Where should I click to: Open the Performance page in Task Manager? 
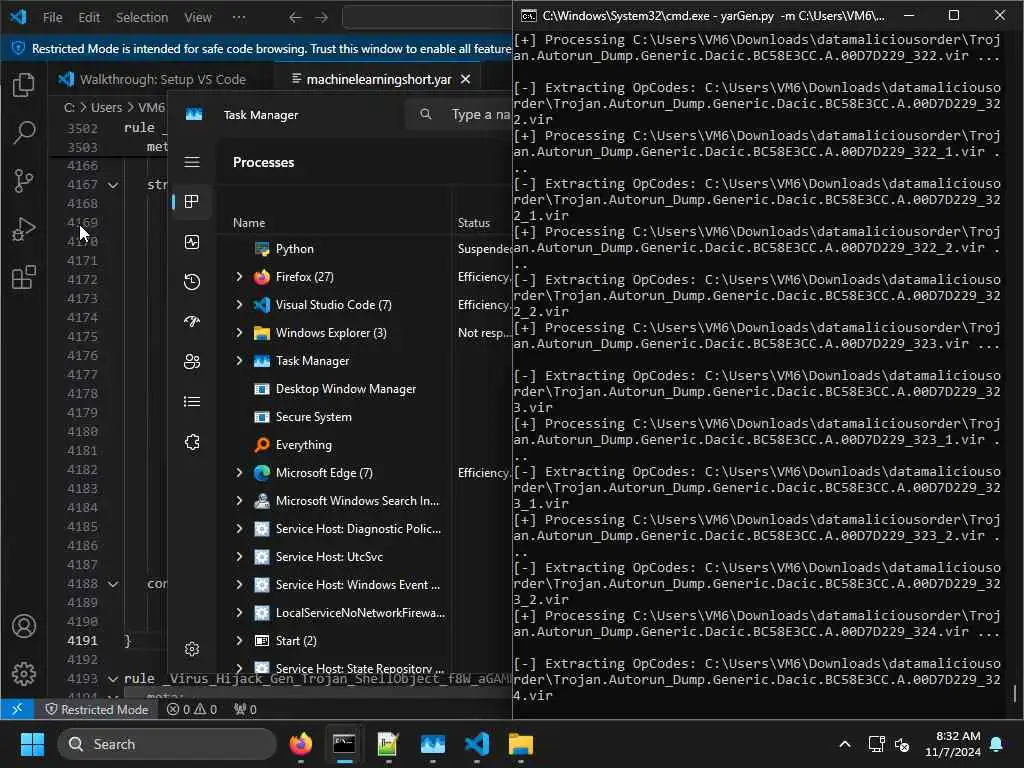192,242
